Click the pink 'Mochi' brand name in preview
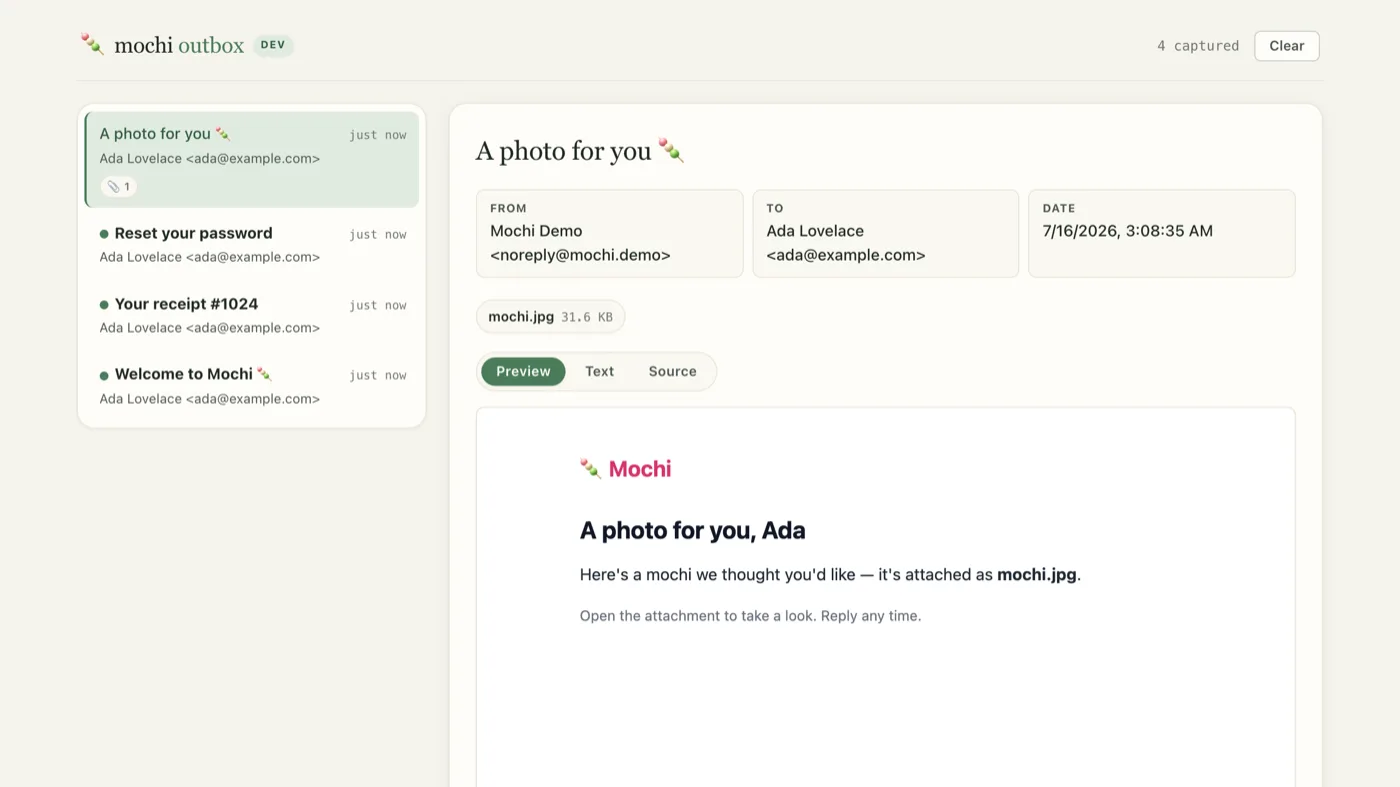The width and height of the screenshot is (1400, 787). point(640,468)
